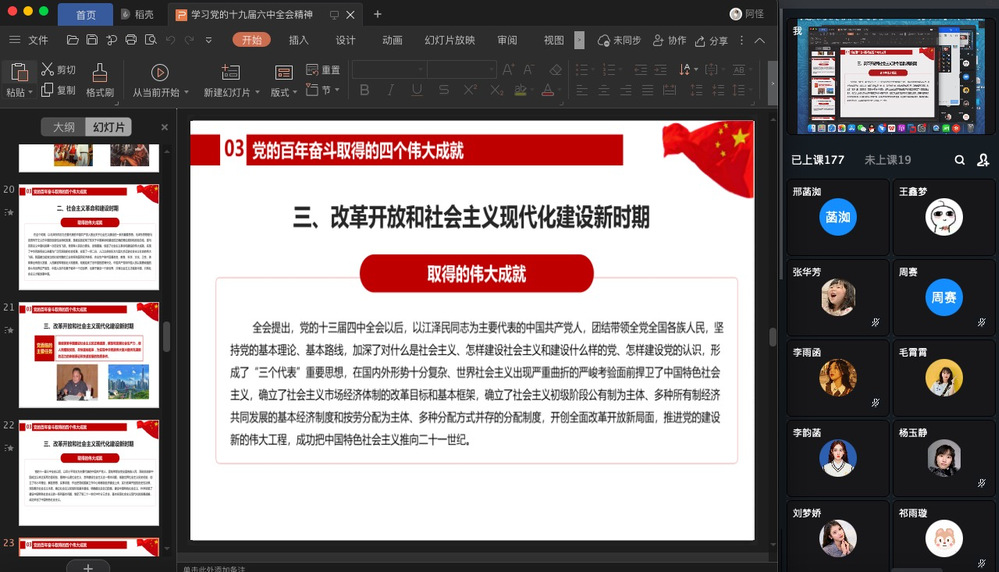Click the print icon in quick toolbar
This screenshot has height=572, width=999.
click(x=130, y=40)
